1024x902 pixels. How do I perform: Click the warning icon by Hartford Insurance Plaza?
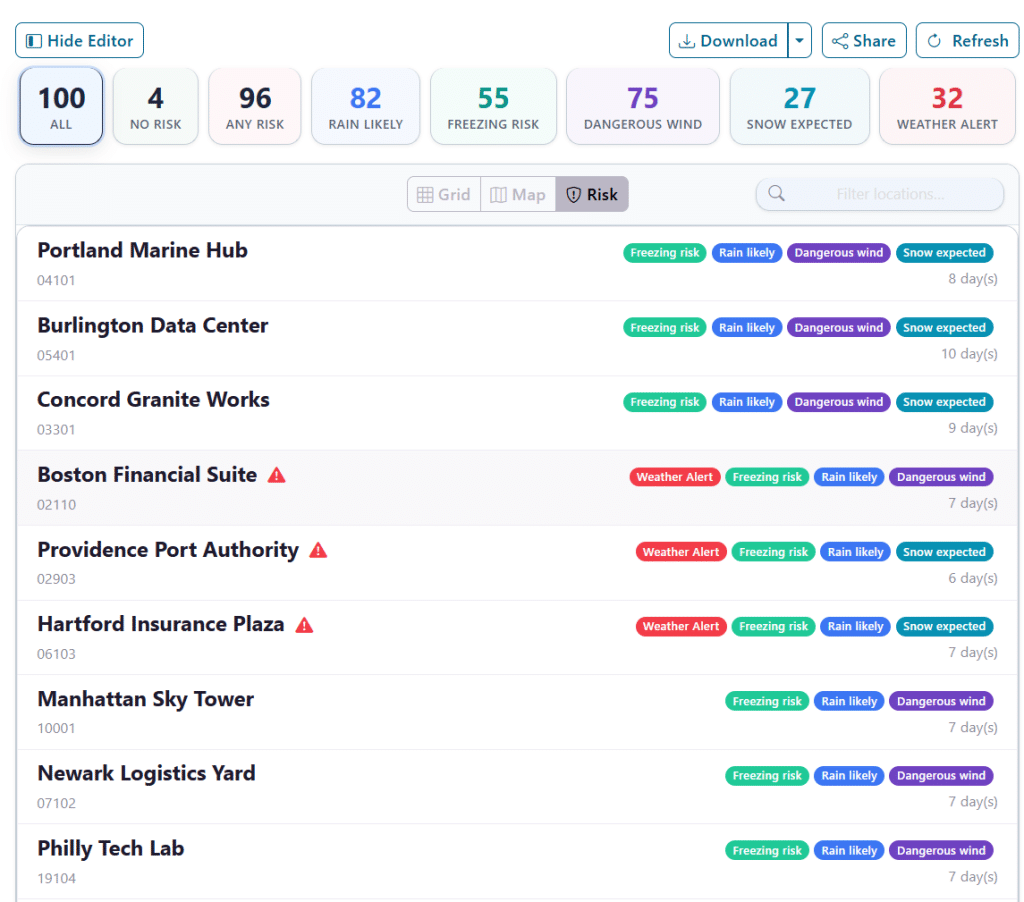point(305,625)
